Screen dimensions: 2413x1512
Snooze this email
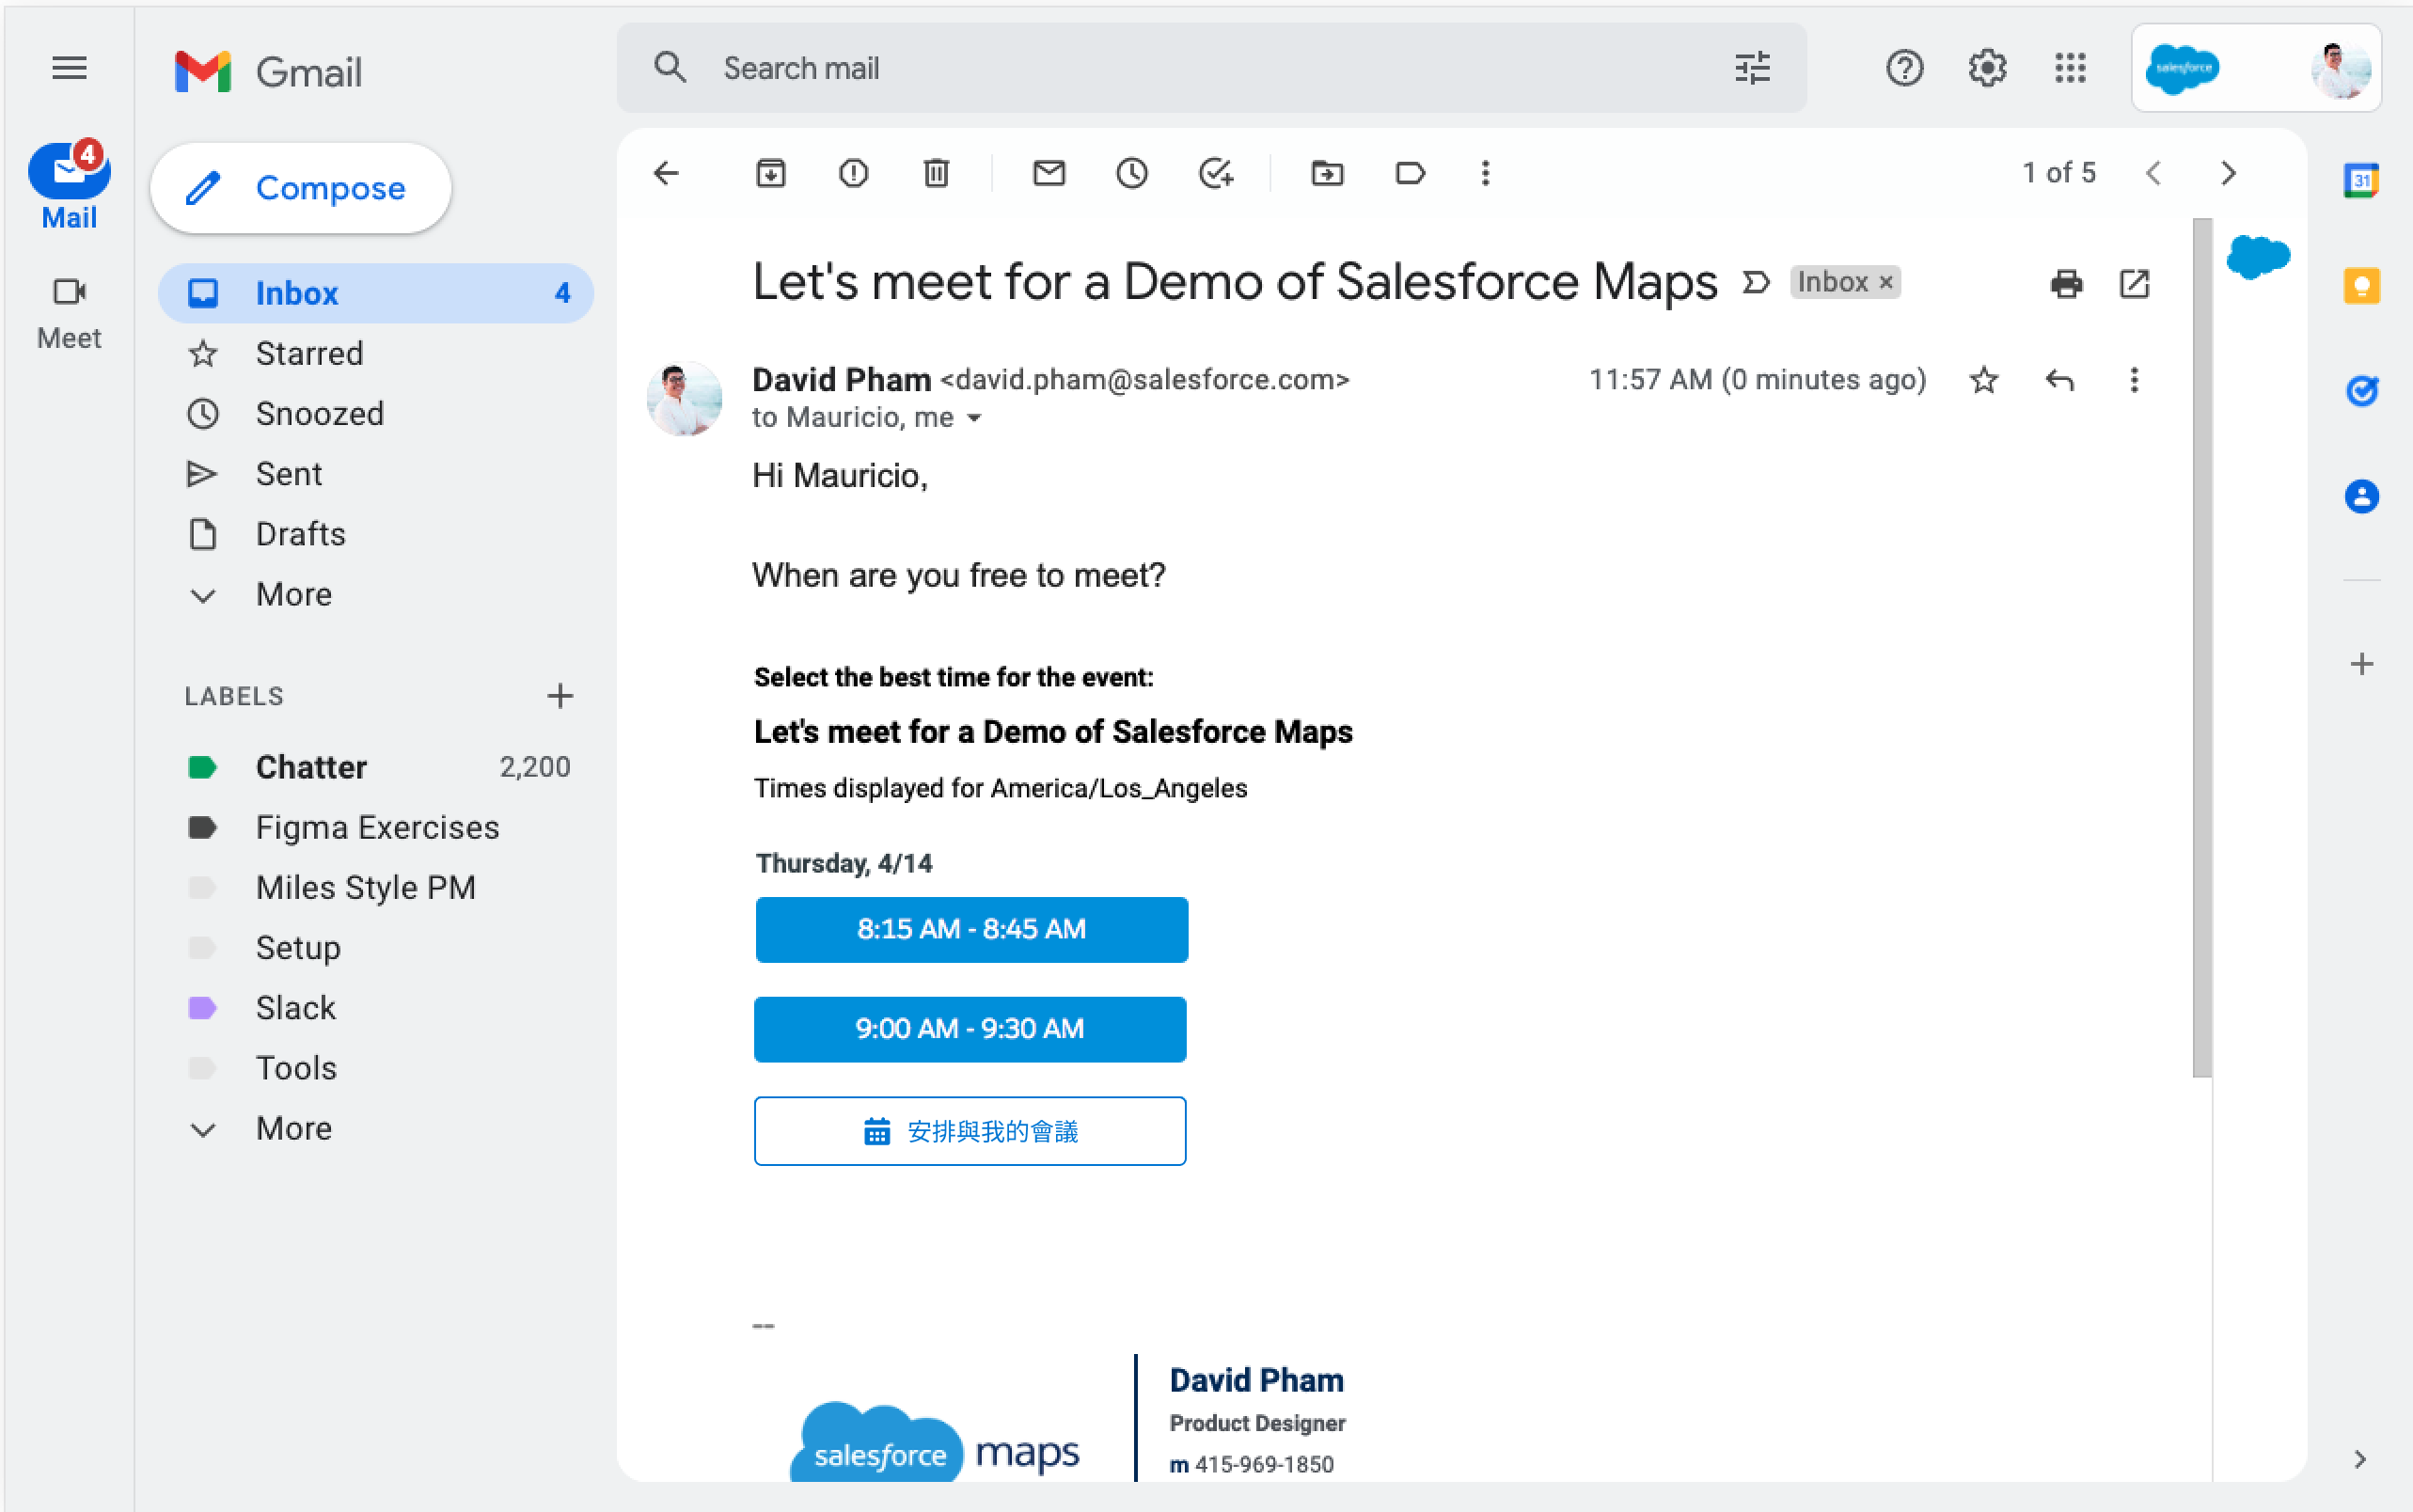click(1132, 173)
